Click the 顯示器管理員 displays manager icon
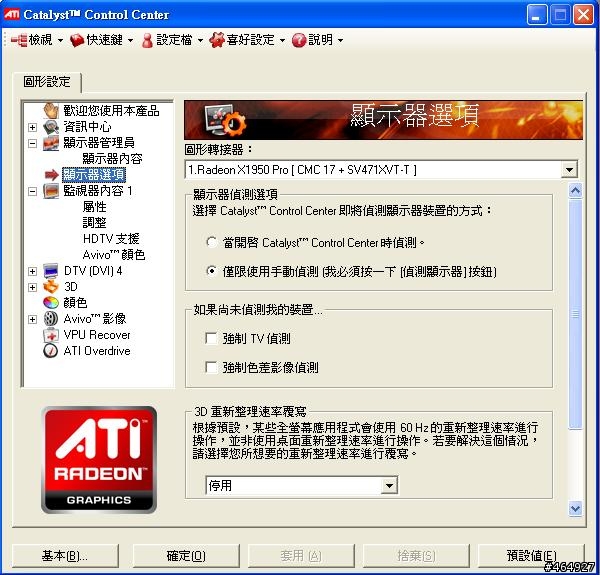This screenshot has width=600, height=575. pos(51,143)
